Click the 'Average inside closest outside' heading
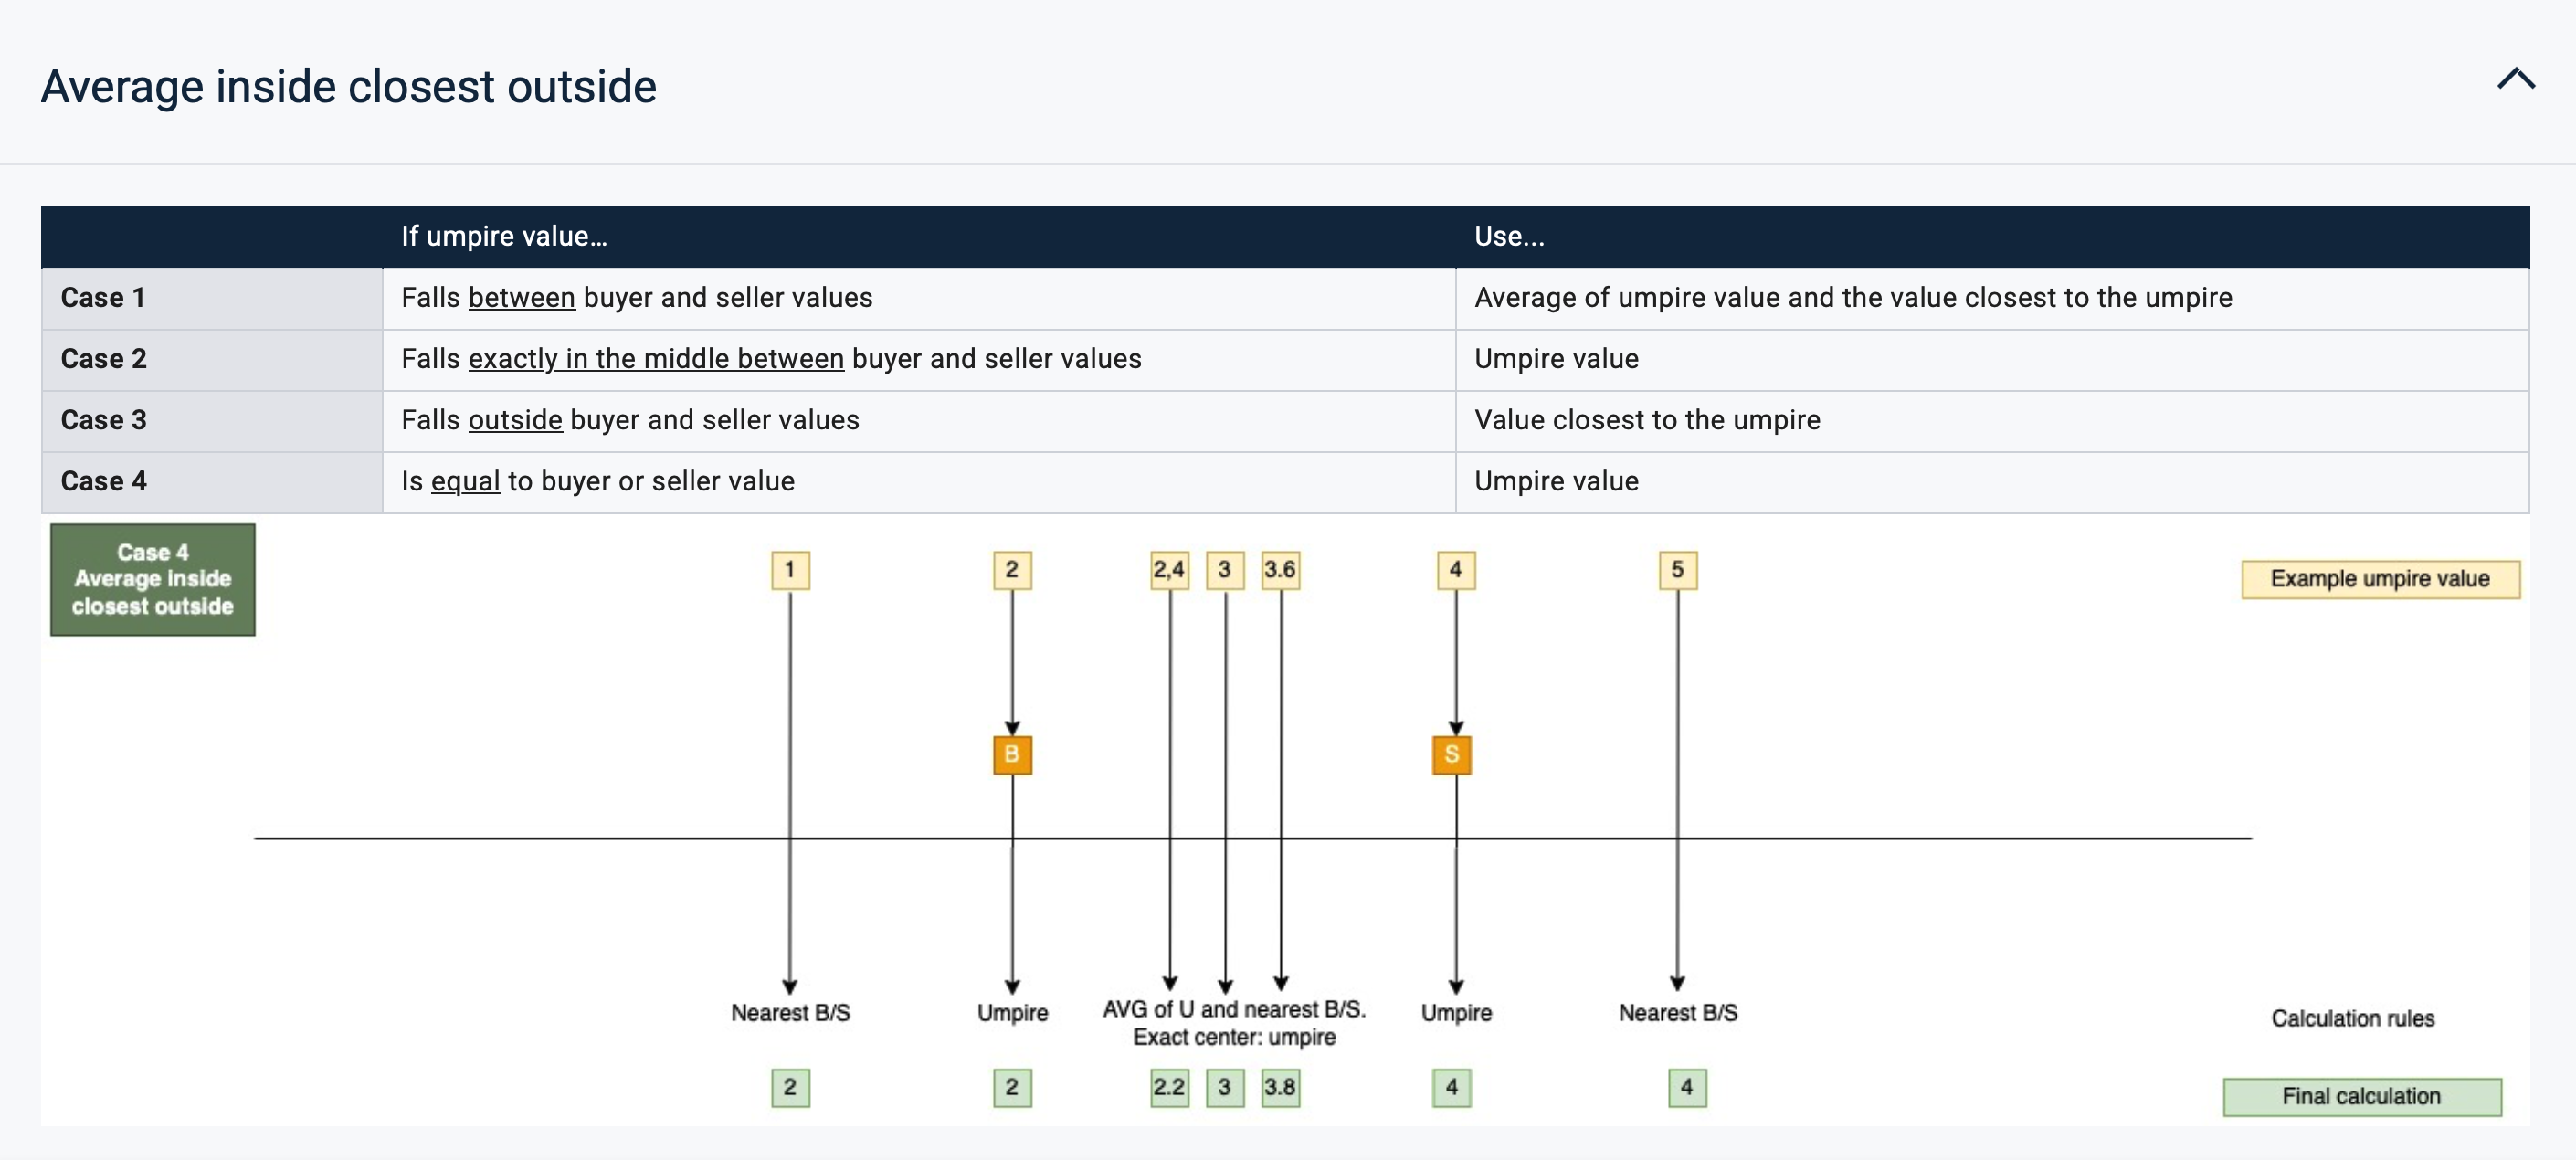This screenshot has height=1160, width=2576. (348, 87)
